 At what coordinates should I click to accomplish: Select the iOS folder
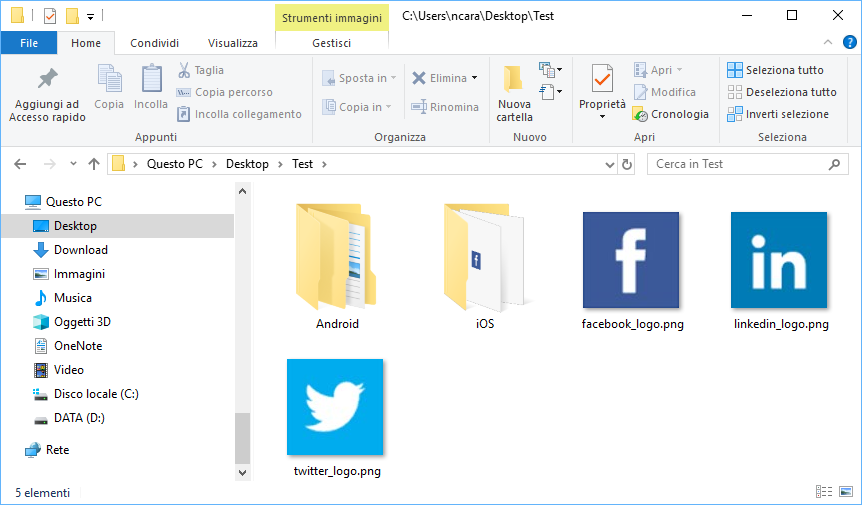485,267
